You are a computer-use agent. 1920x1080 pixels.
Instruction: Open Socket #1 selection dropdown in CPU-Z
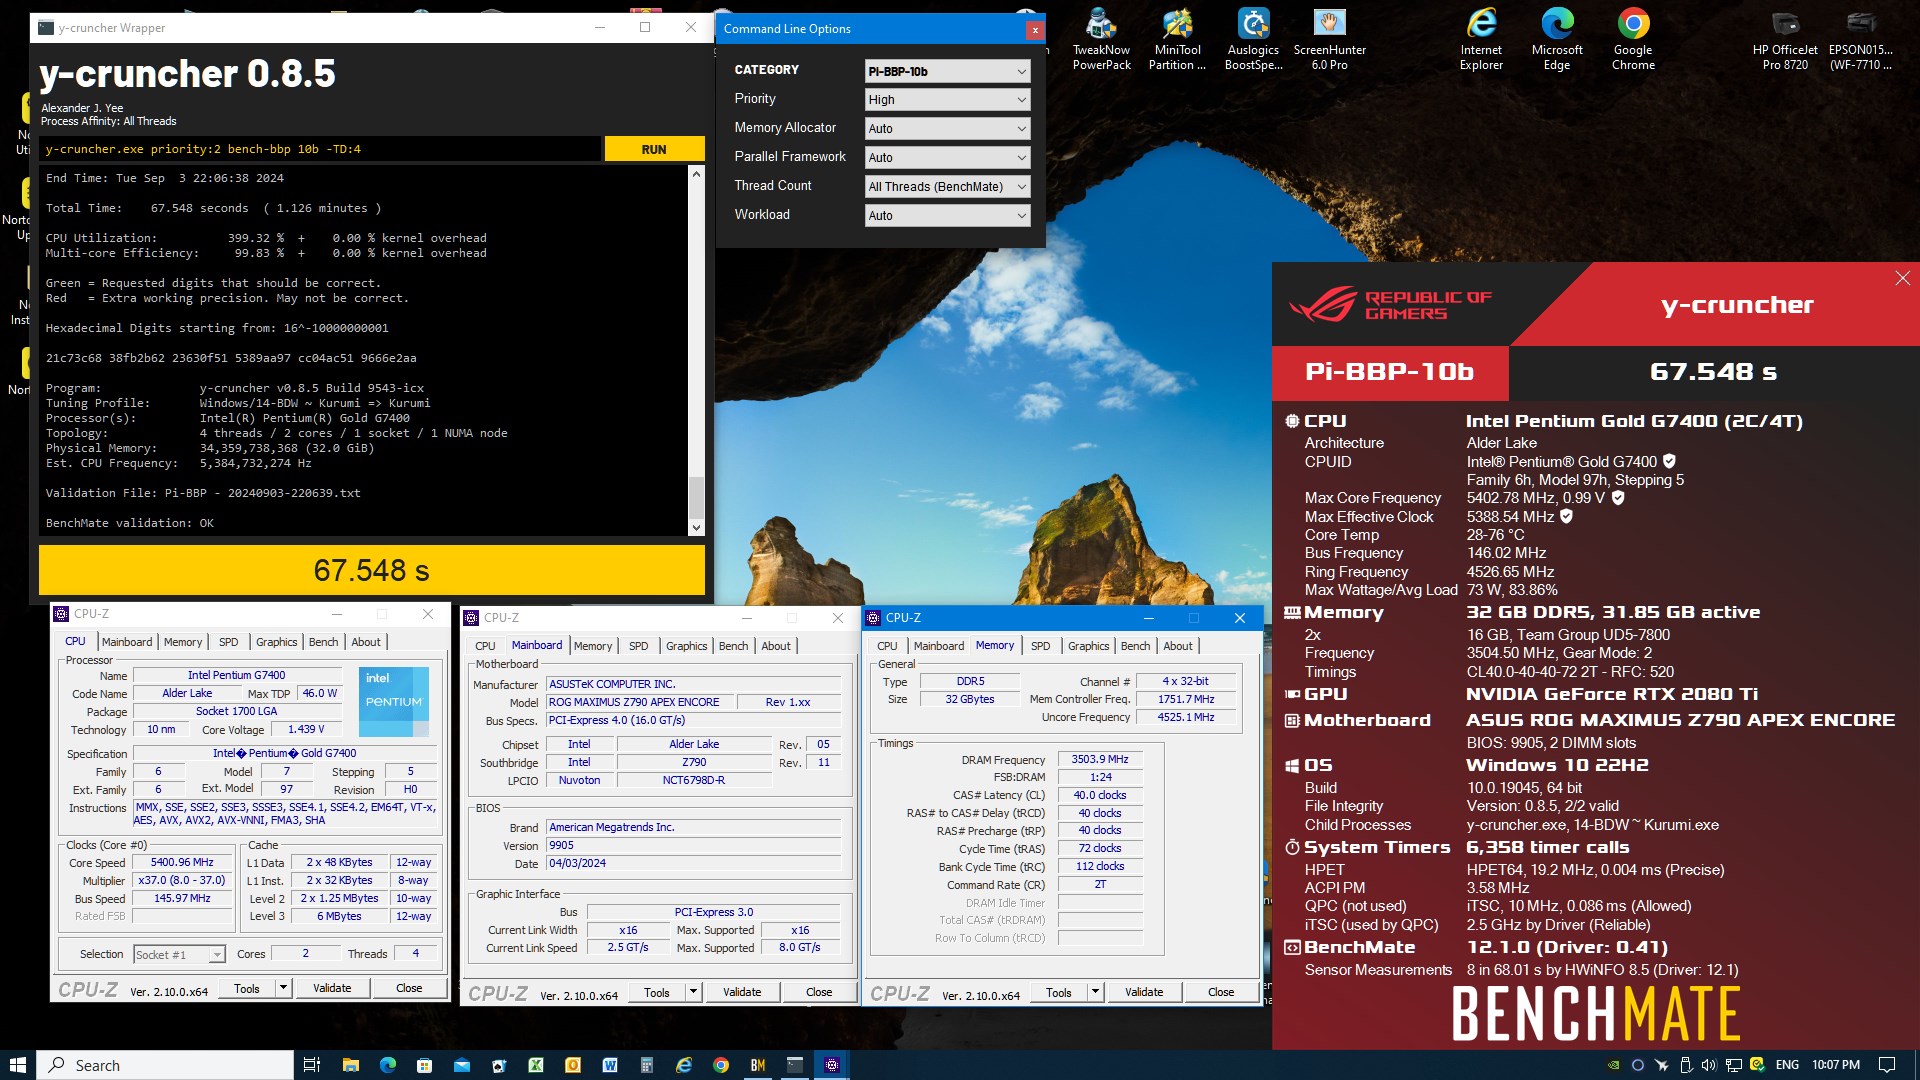(179, 954)
